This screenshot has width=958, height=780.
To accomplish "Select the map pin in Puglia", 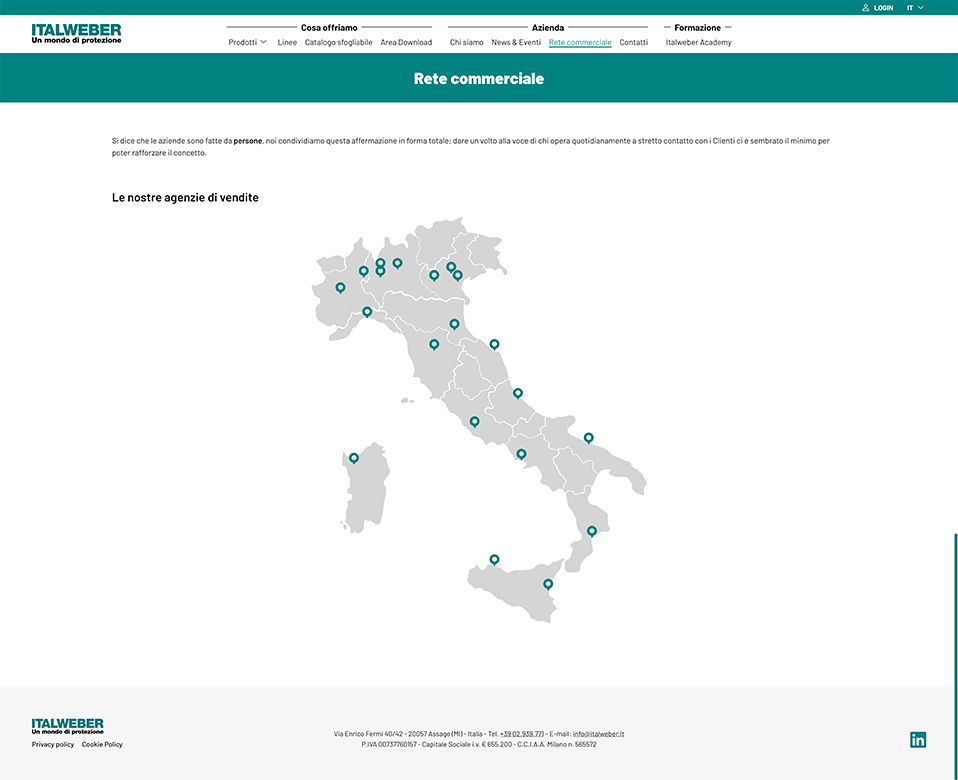I will coord(588,437).
